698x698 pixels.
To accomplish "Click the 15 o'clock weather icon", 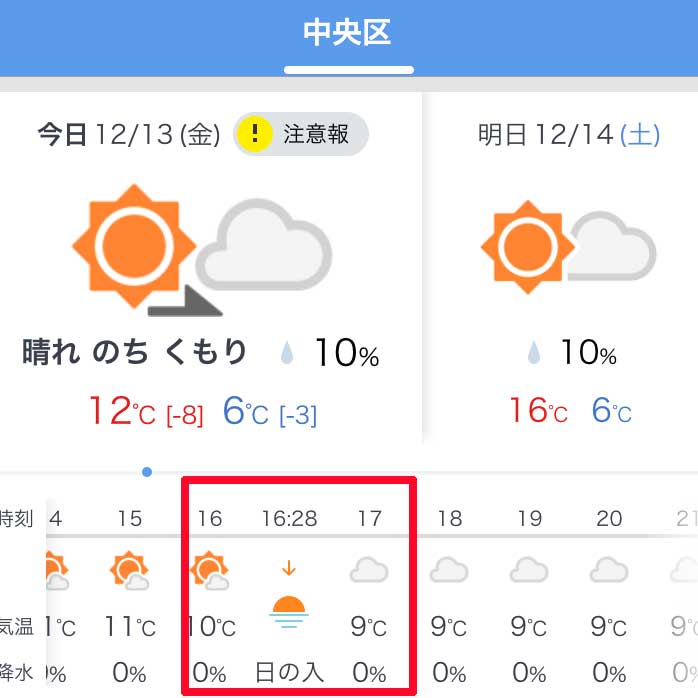I will tap(130, 570).
